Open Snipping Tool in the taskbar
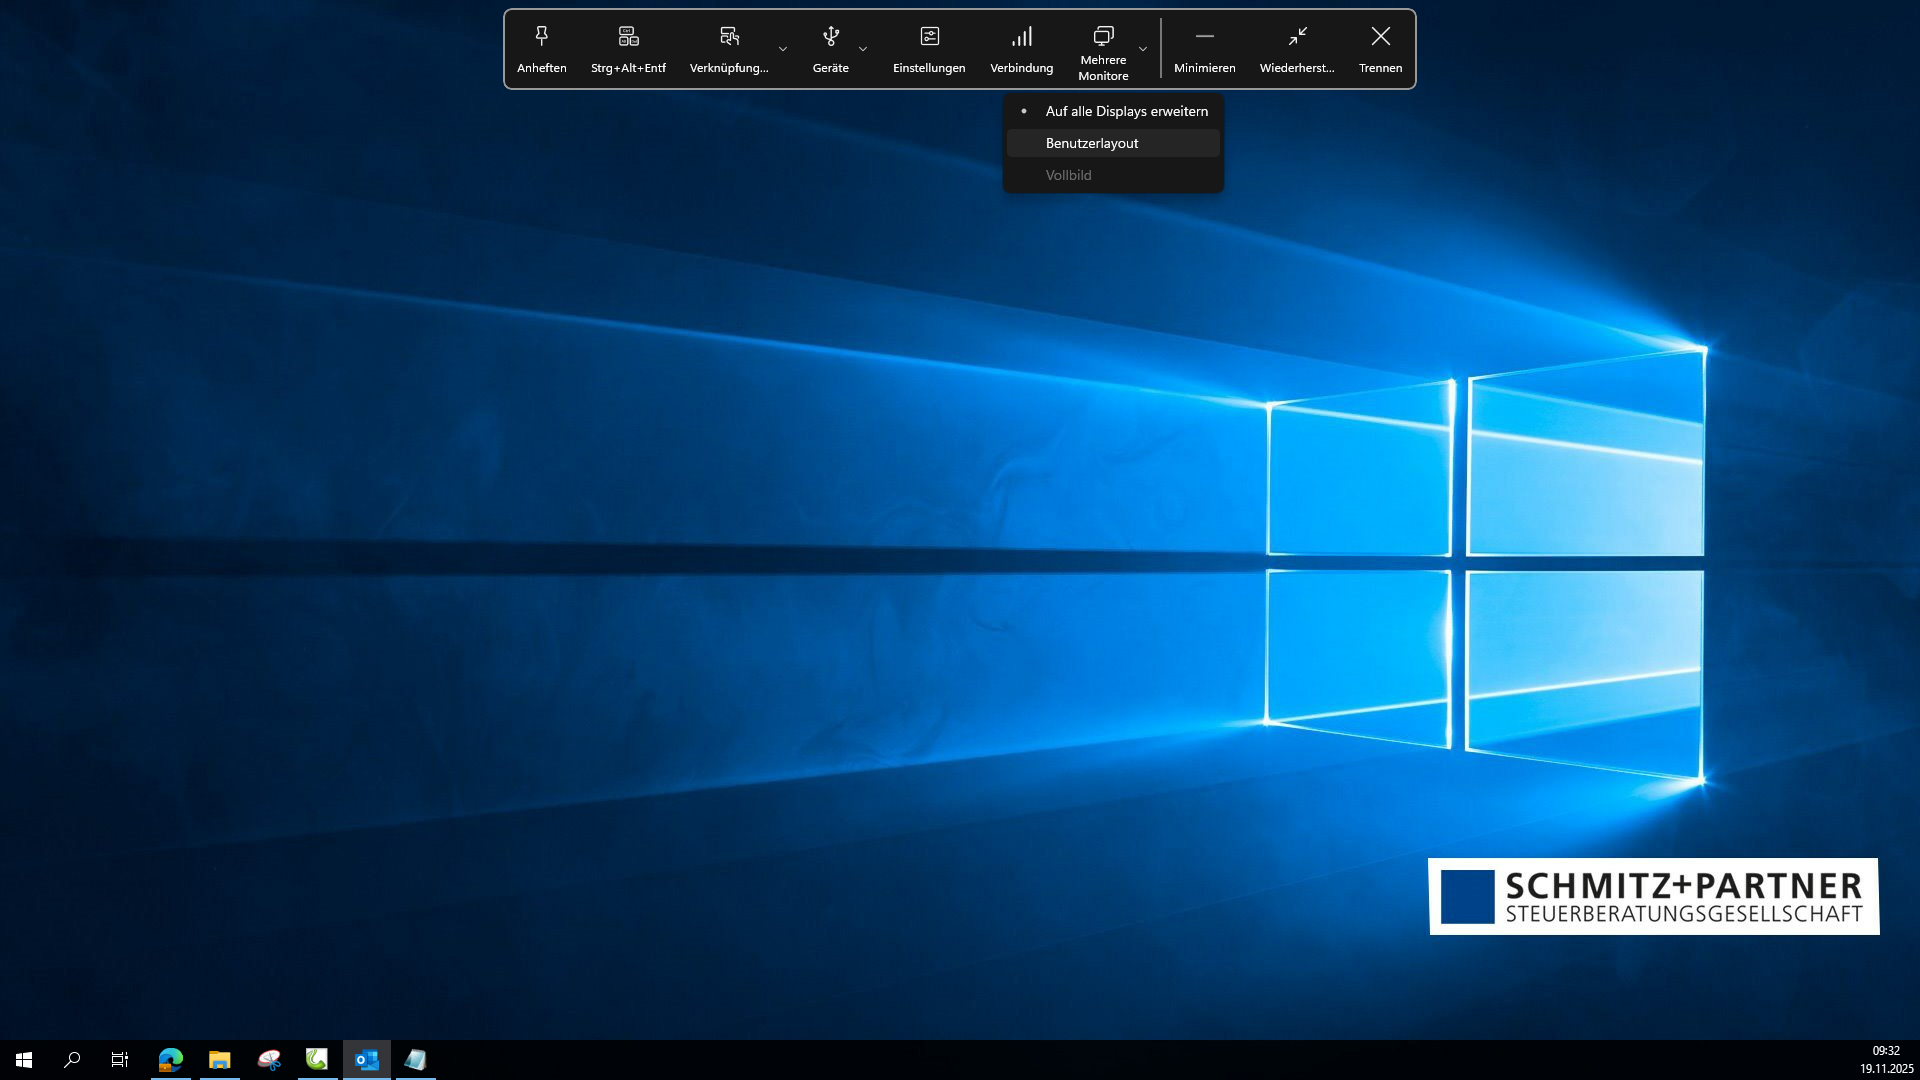 [269, 1060]
